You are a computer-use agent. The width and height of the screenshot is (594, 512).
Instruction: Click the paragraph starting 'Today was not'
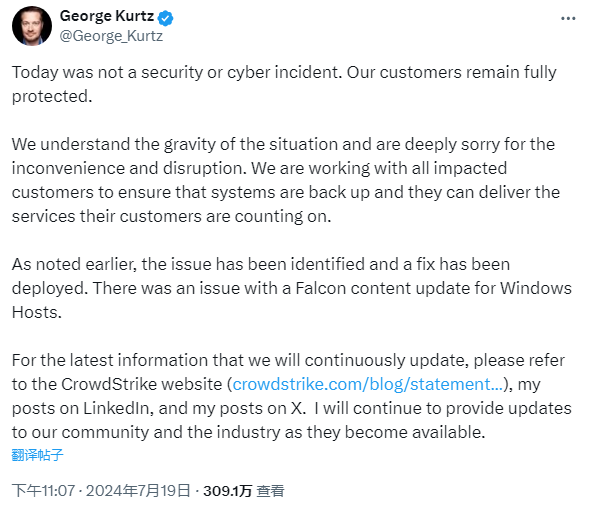click(284, 84)
